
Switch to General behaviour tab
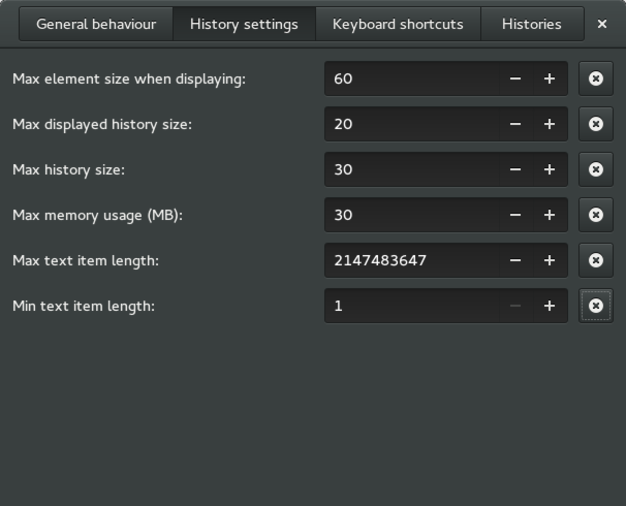[x=96, y=24]
